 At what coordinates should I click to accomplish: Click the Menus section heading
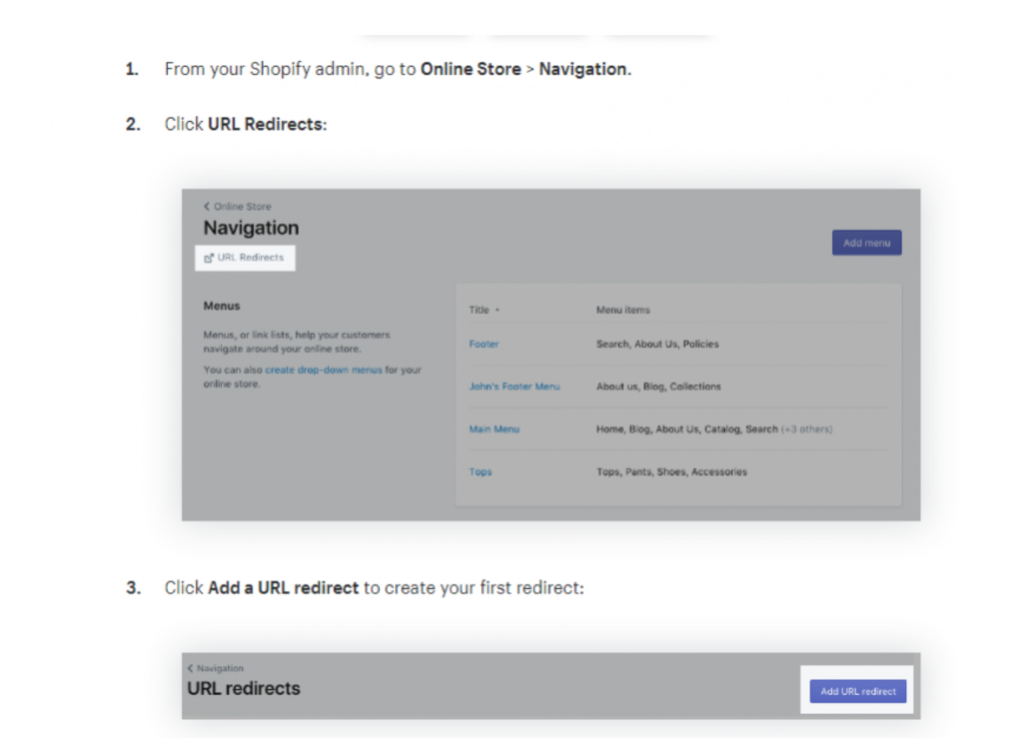[x=222, y=306]
